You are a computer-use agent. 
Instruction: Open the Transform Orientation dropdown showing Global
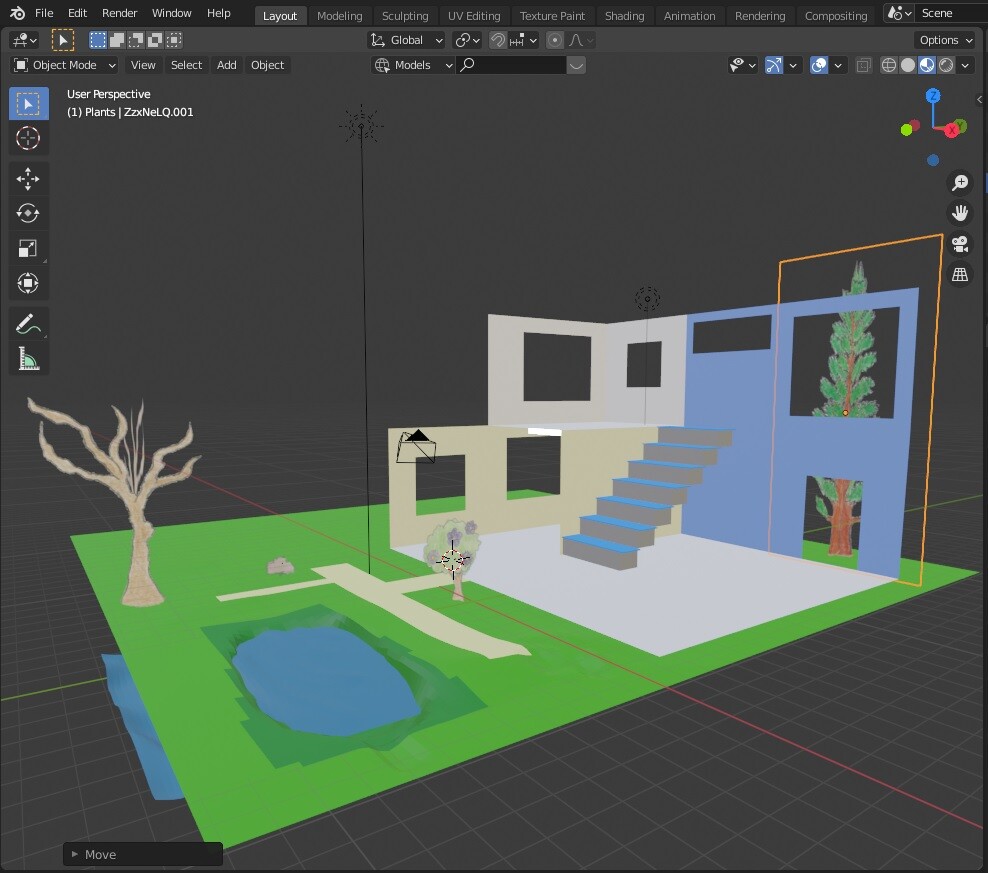[x=406, y=40]
